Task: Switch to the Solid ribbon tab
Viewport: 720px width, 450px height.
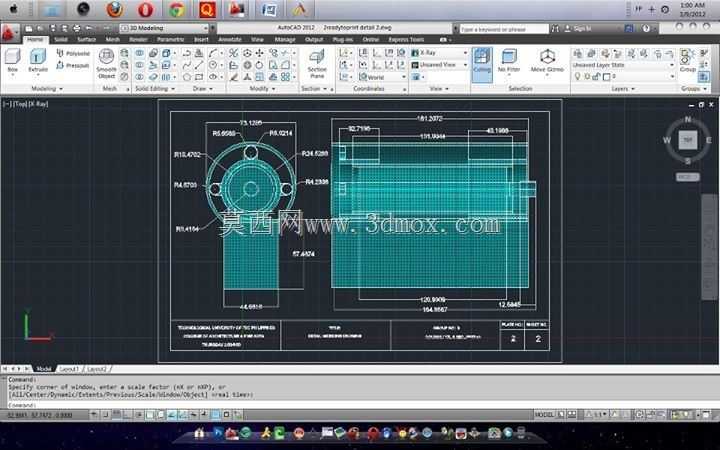Action: click(61, 39)
